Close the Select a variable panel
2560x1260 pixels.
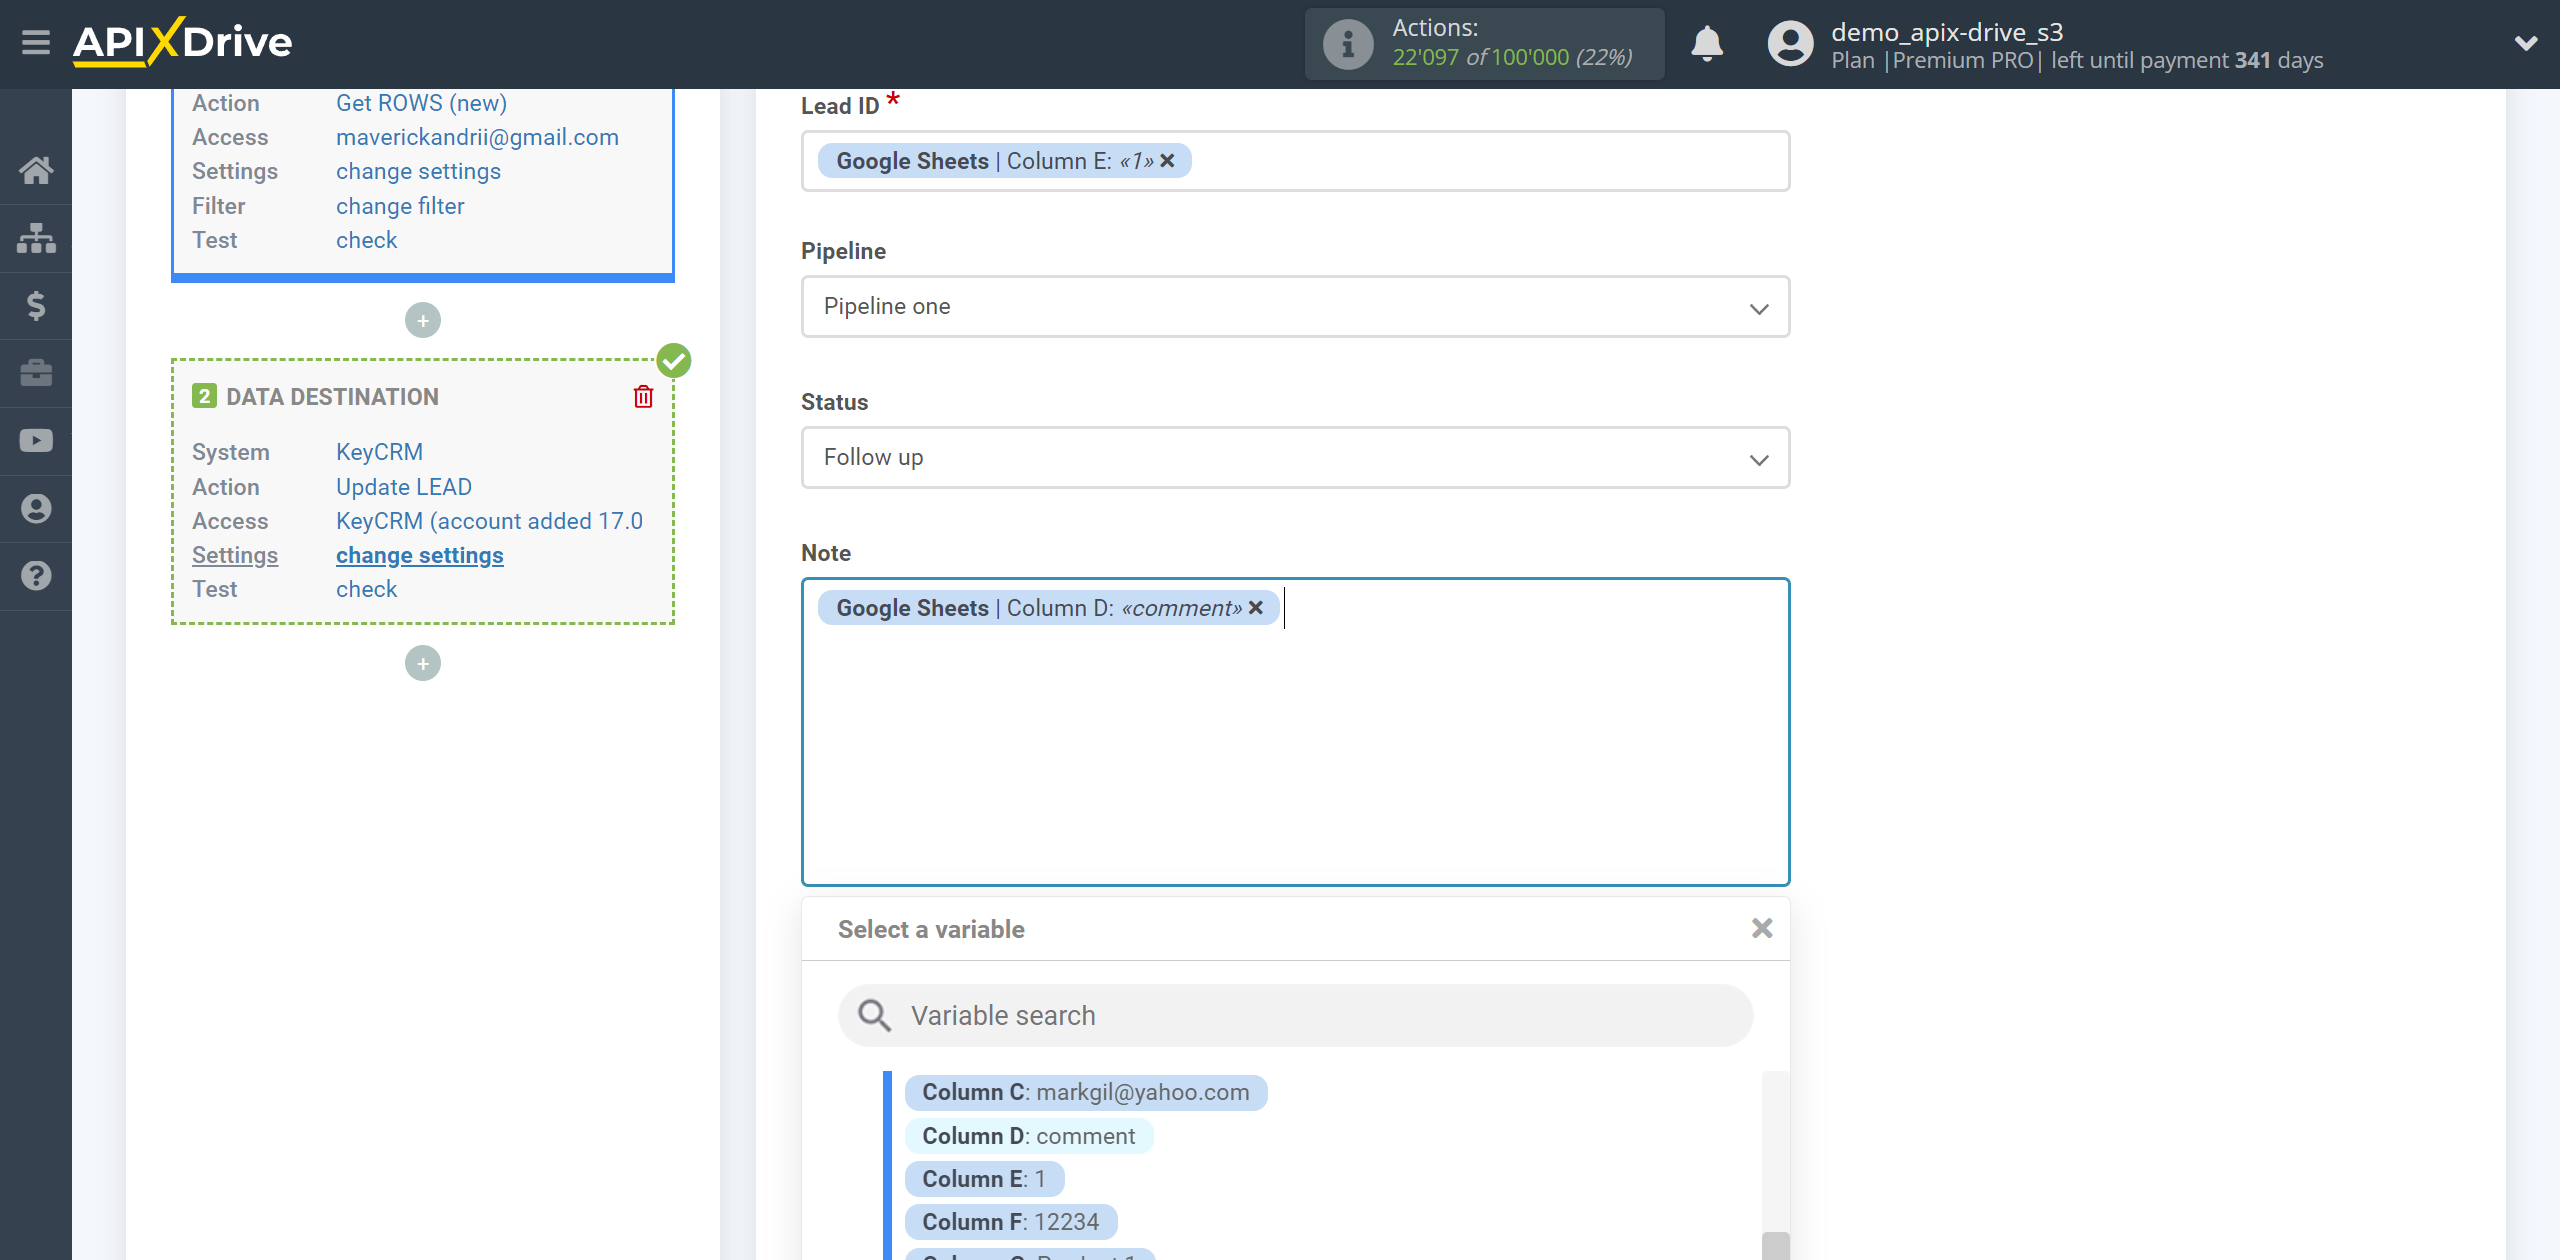(x=1762, y=929)
